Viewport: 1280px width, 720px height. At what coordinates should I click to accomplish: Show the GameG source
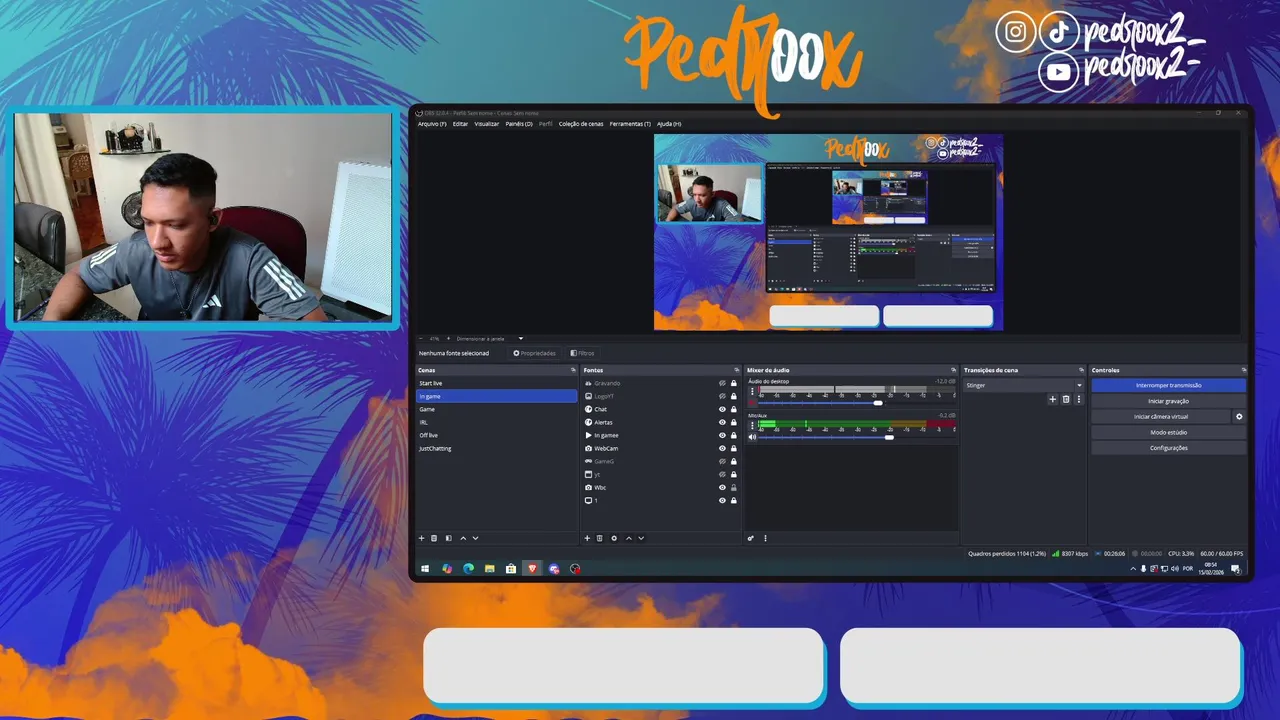pos(722,461)
